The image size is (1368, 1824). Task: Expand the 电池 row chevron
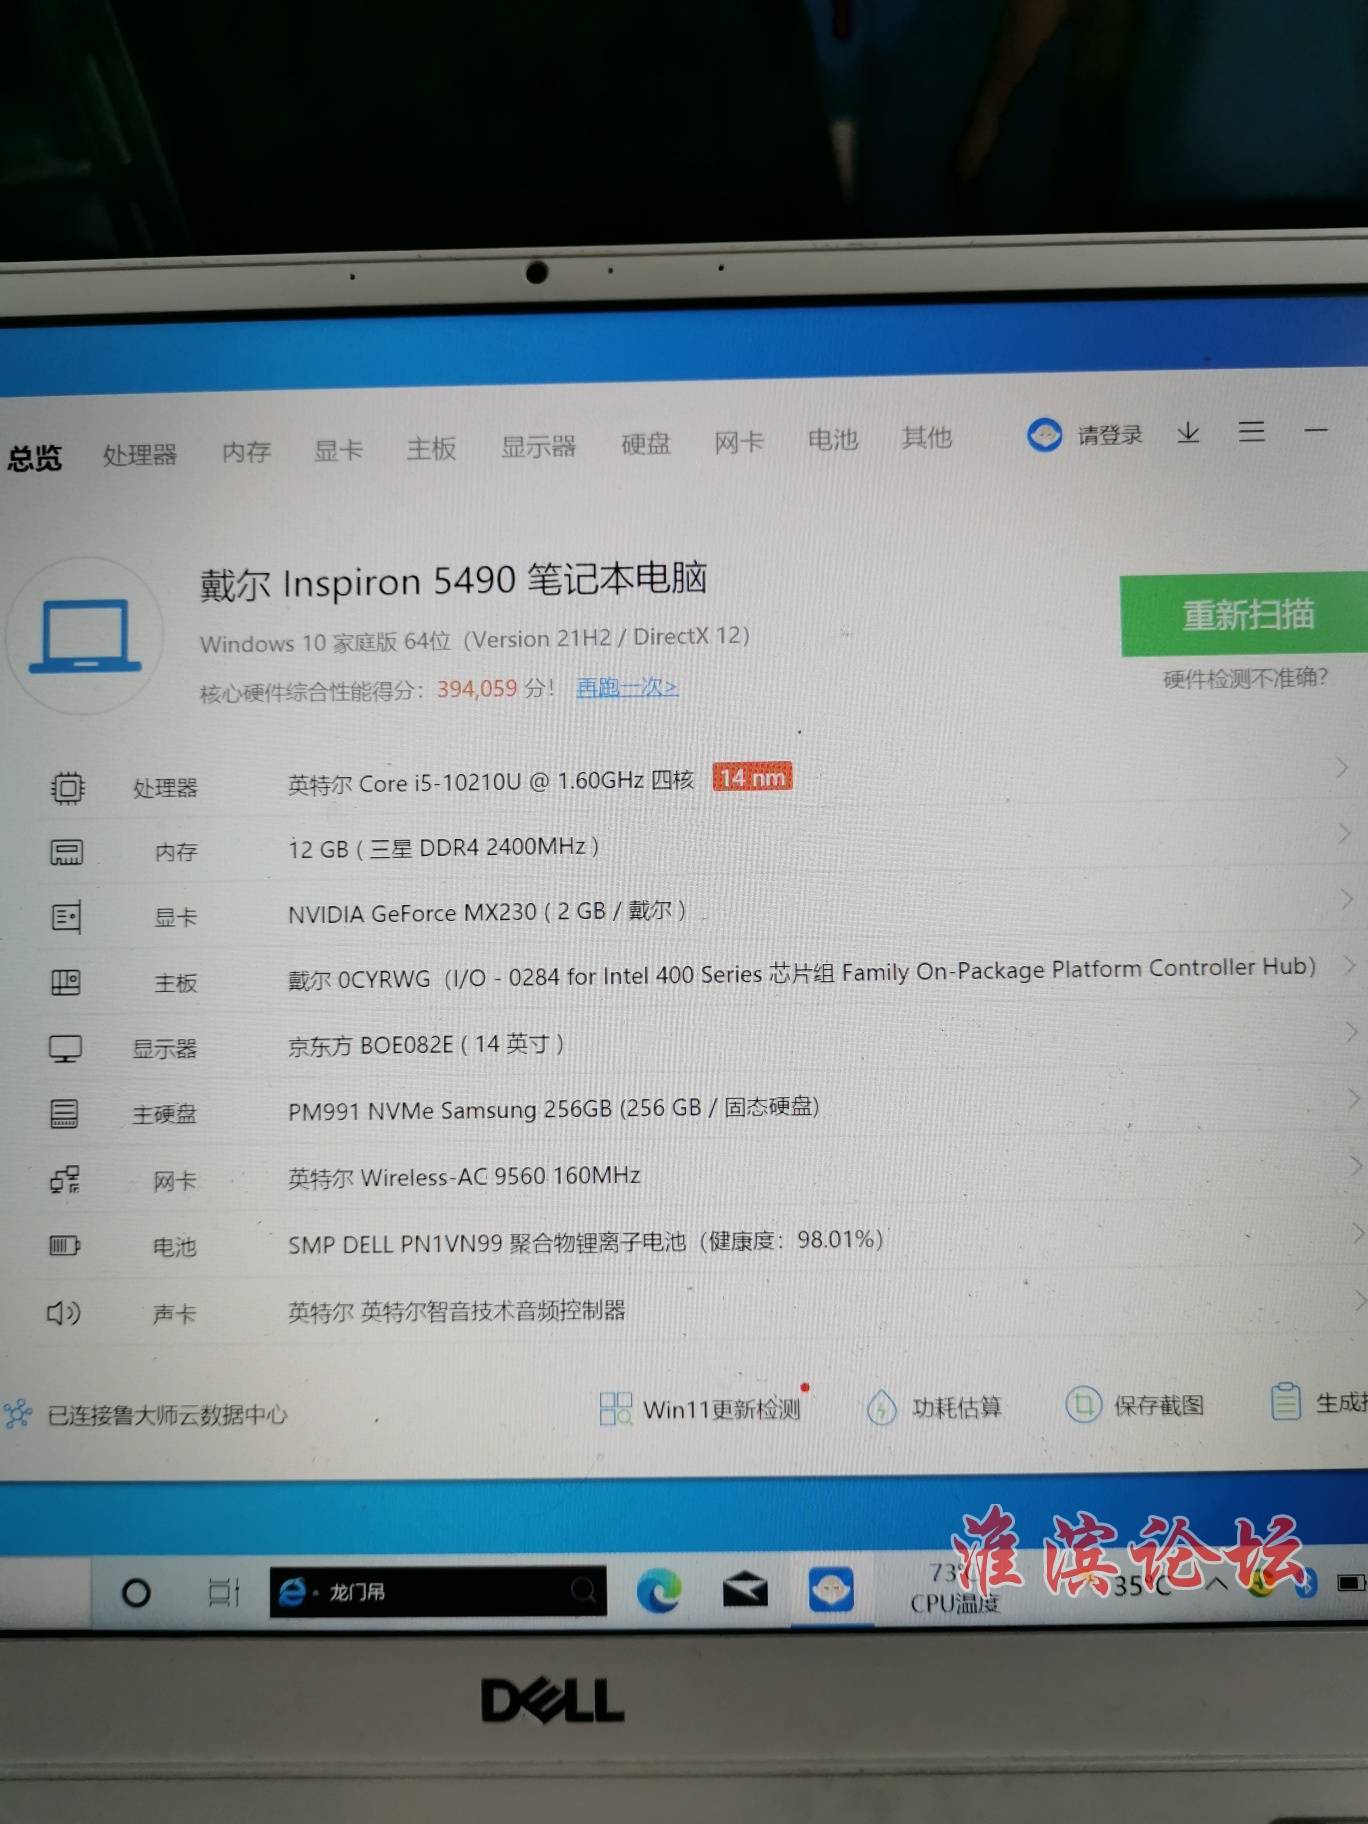(1358, 1232)
